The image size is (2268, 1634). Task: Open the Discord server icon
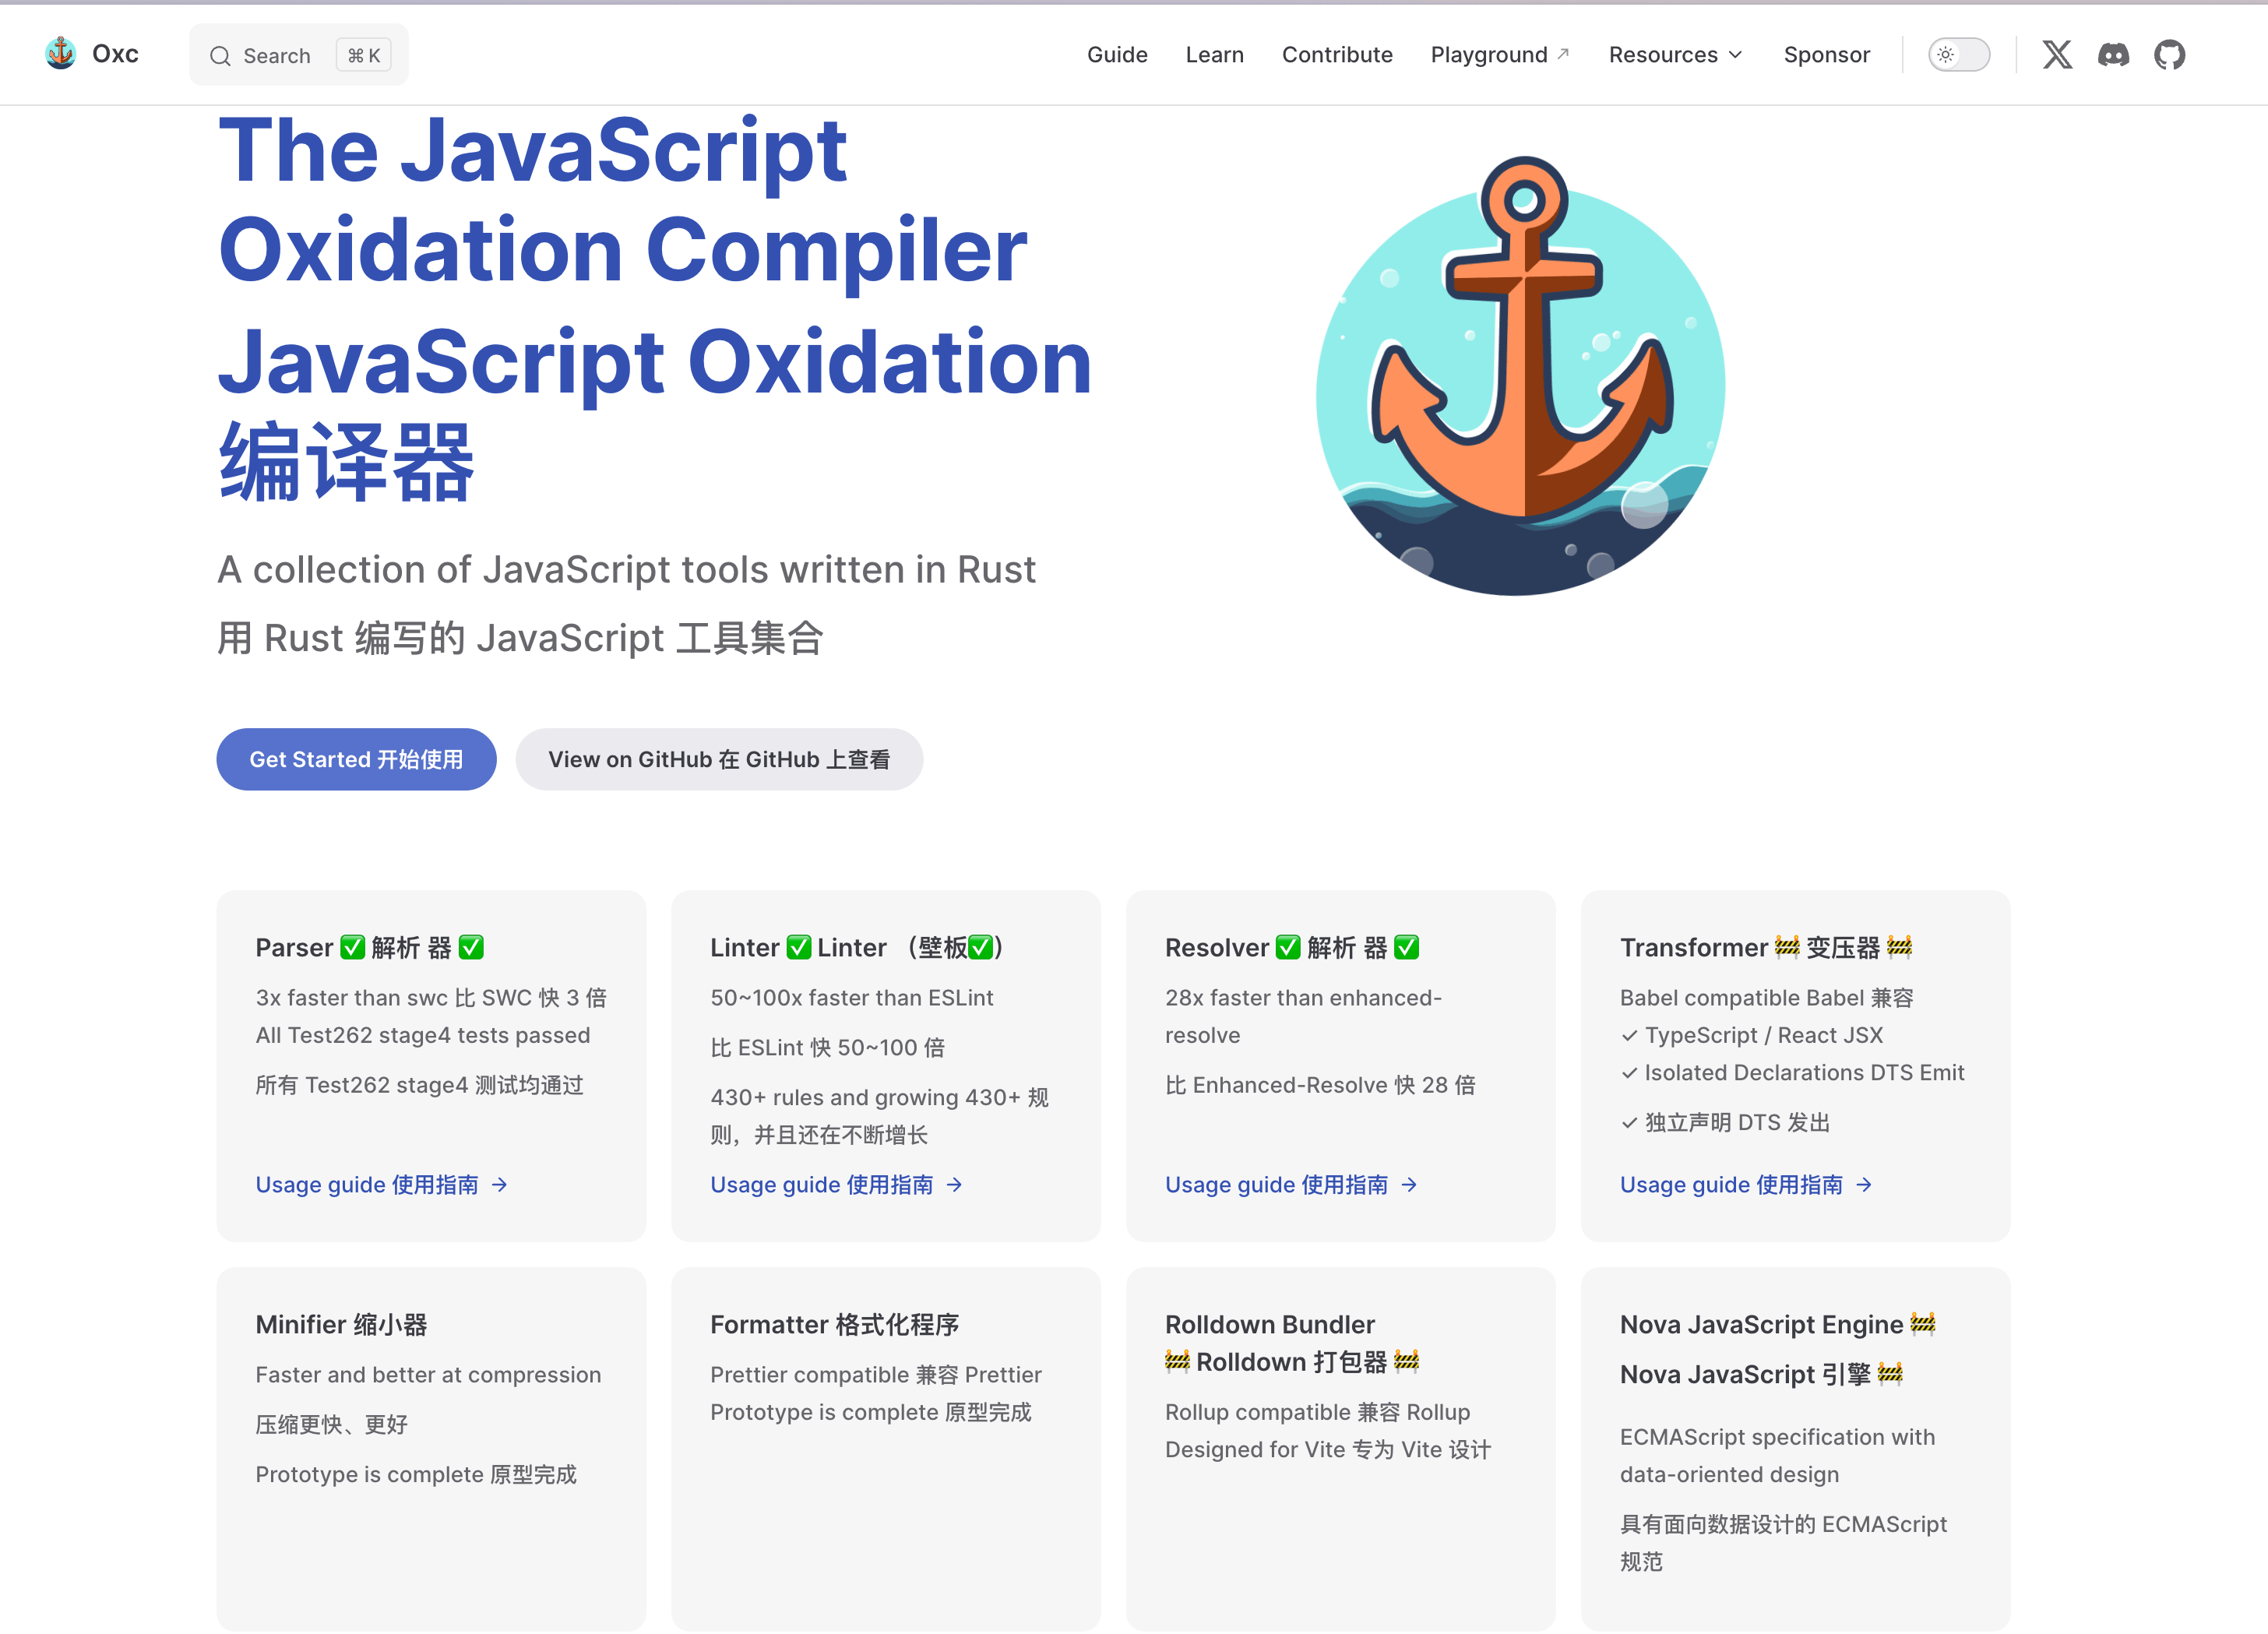(x=2113, y=54)
